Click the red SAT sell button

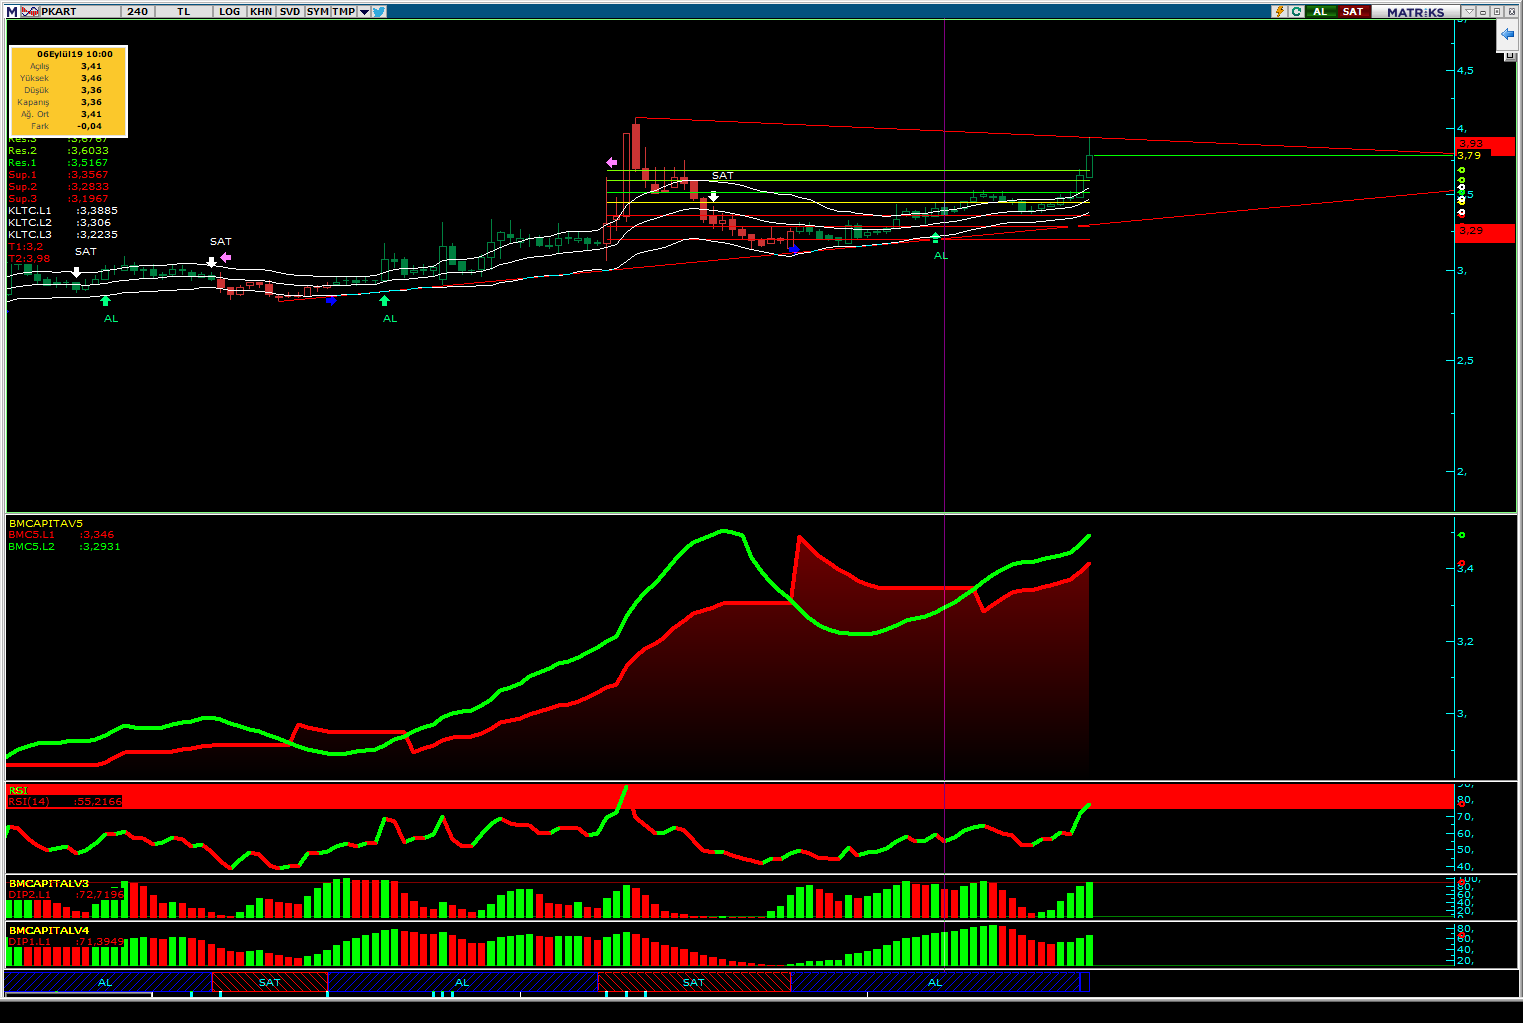click(x=1352, y=12)
